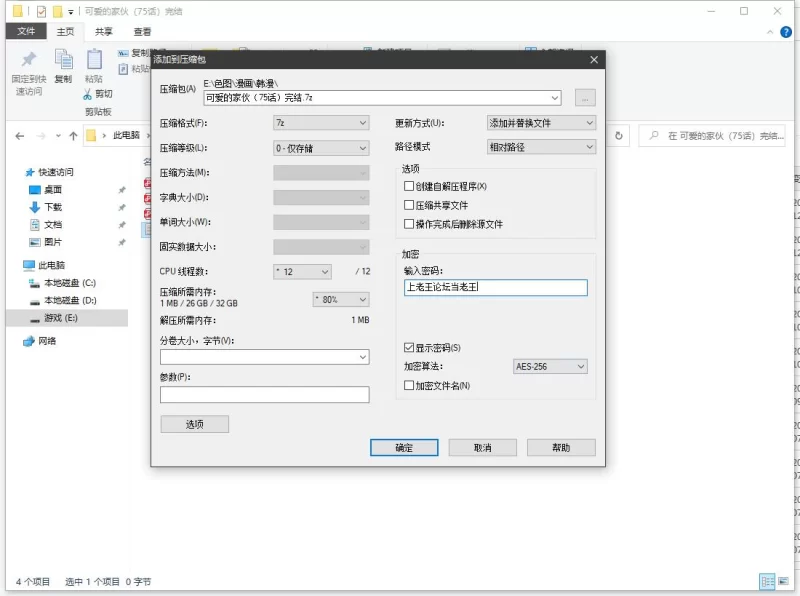Expand the archive name combo box arrow
Screen dimensions: 800x596
click(x=555, y=98)
